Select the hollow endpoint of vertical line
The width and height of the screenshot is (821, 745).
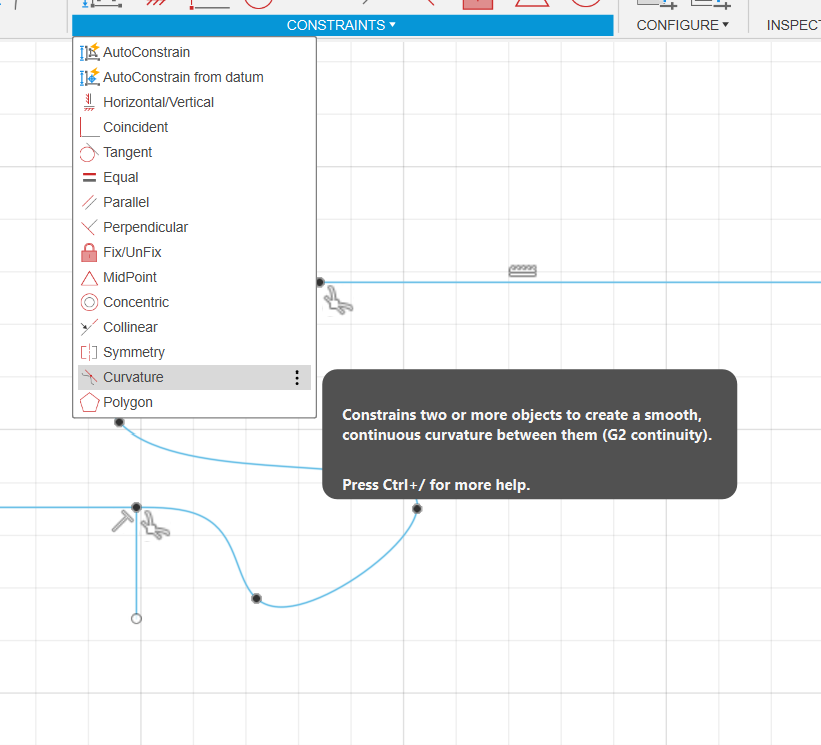(x=136, y=618)
